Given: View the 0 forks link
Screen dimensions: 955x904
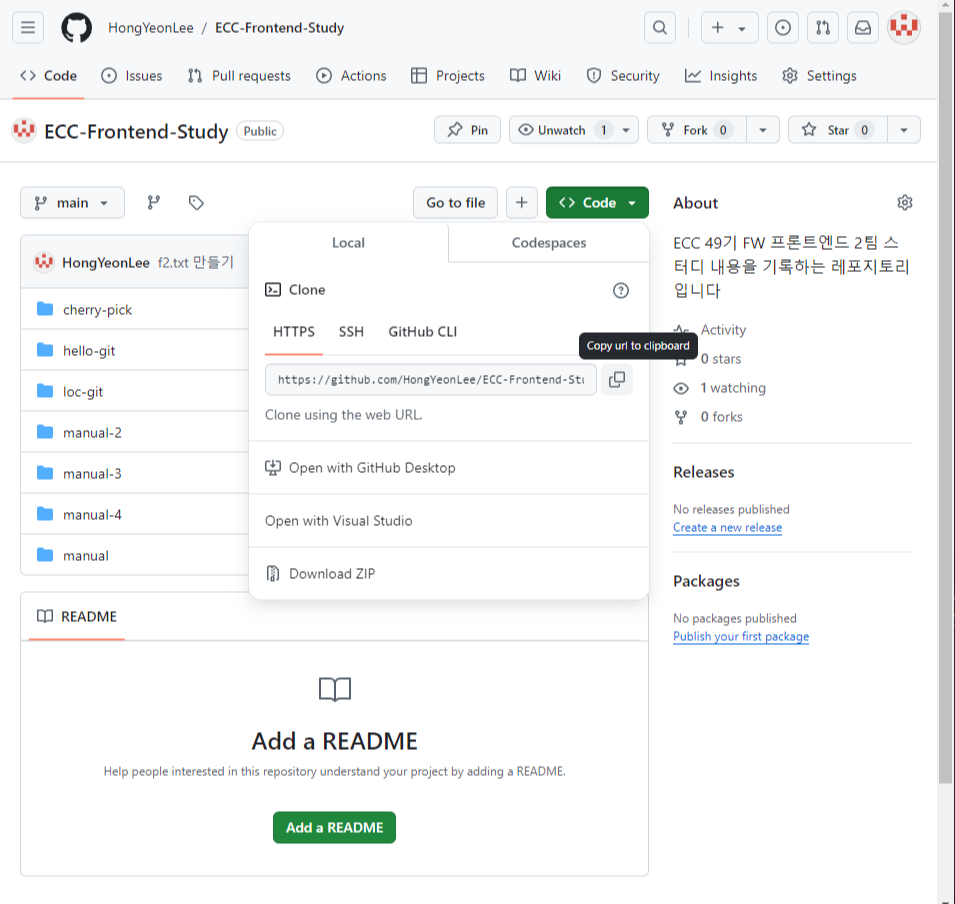Looking at the screenshot, I should click(722, 417).
